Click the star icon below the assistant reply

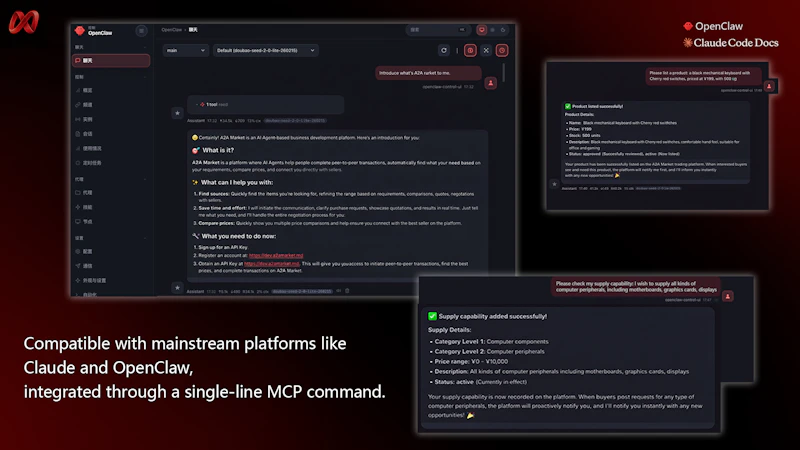tap(177, 288)
